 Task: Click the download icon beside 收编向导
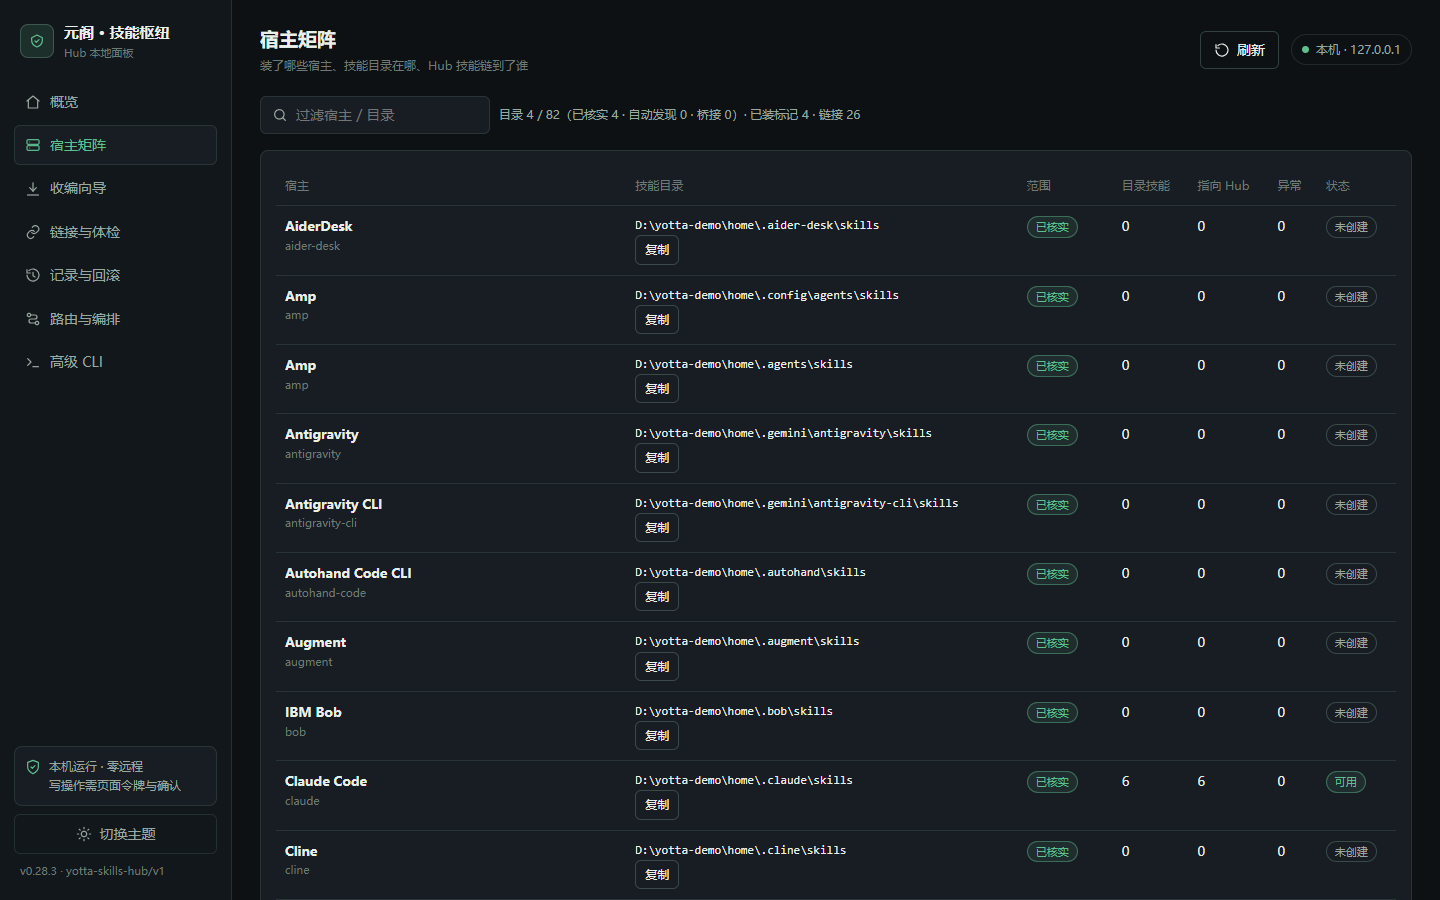pos(33,188)
